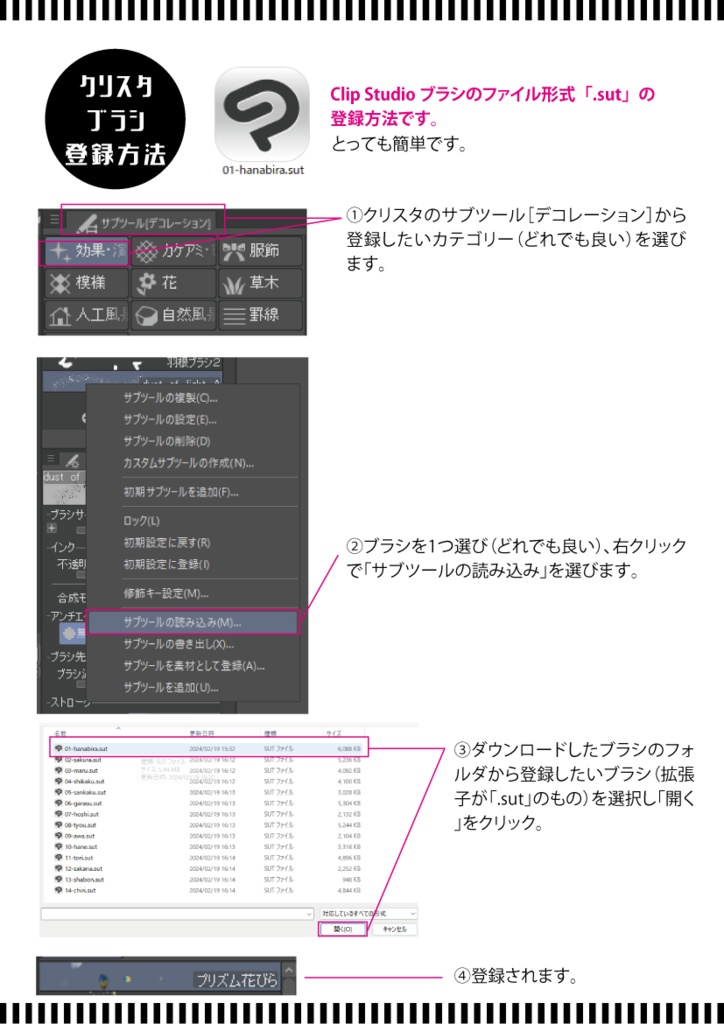Image resolution: width=724 pixels, height=1024 pixels.
Task: Choose カスタムサブツールの作成(N)... entry
Action: pos(193,463)
